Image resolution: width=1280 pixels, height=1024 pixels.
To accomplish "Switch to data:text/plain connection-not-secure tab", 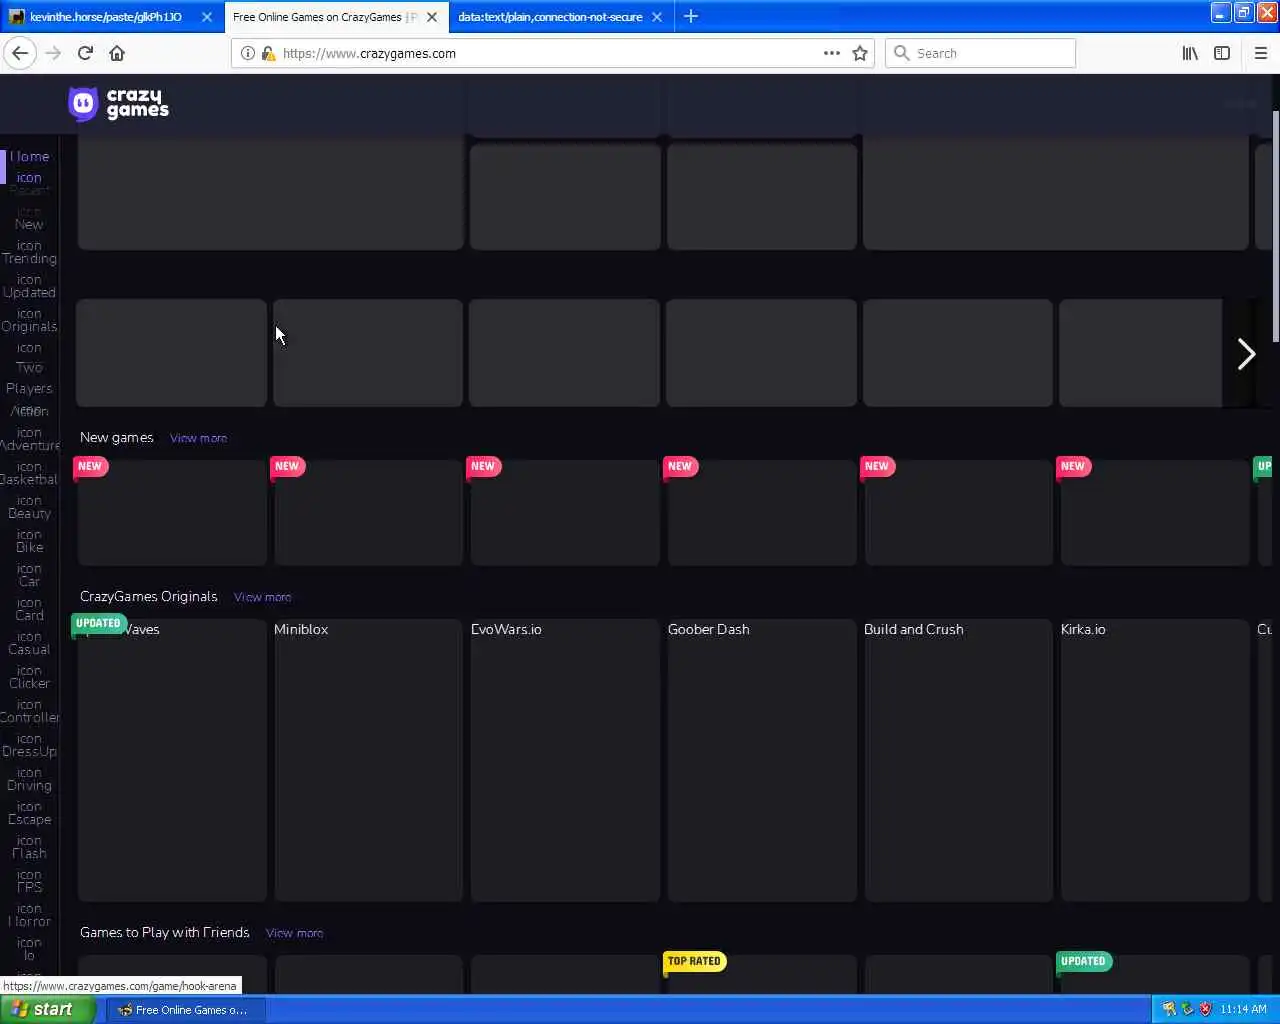I will [x=560, y=17].
